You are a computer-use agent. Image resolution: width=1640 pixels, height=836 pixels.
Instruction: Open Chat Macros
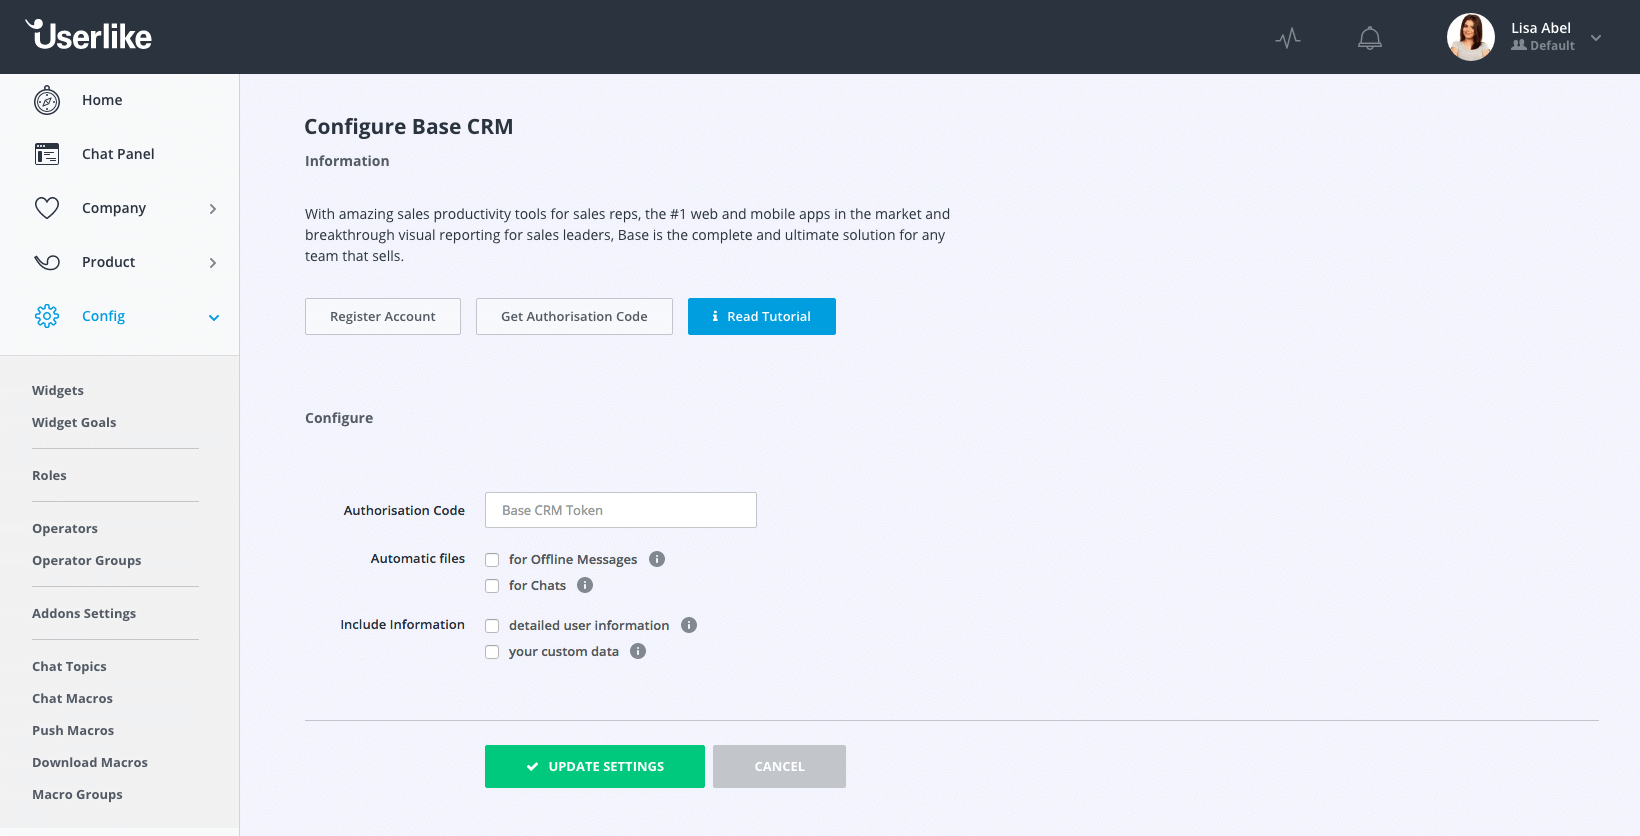coord(72,698)
